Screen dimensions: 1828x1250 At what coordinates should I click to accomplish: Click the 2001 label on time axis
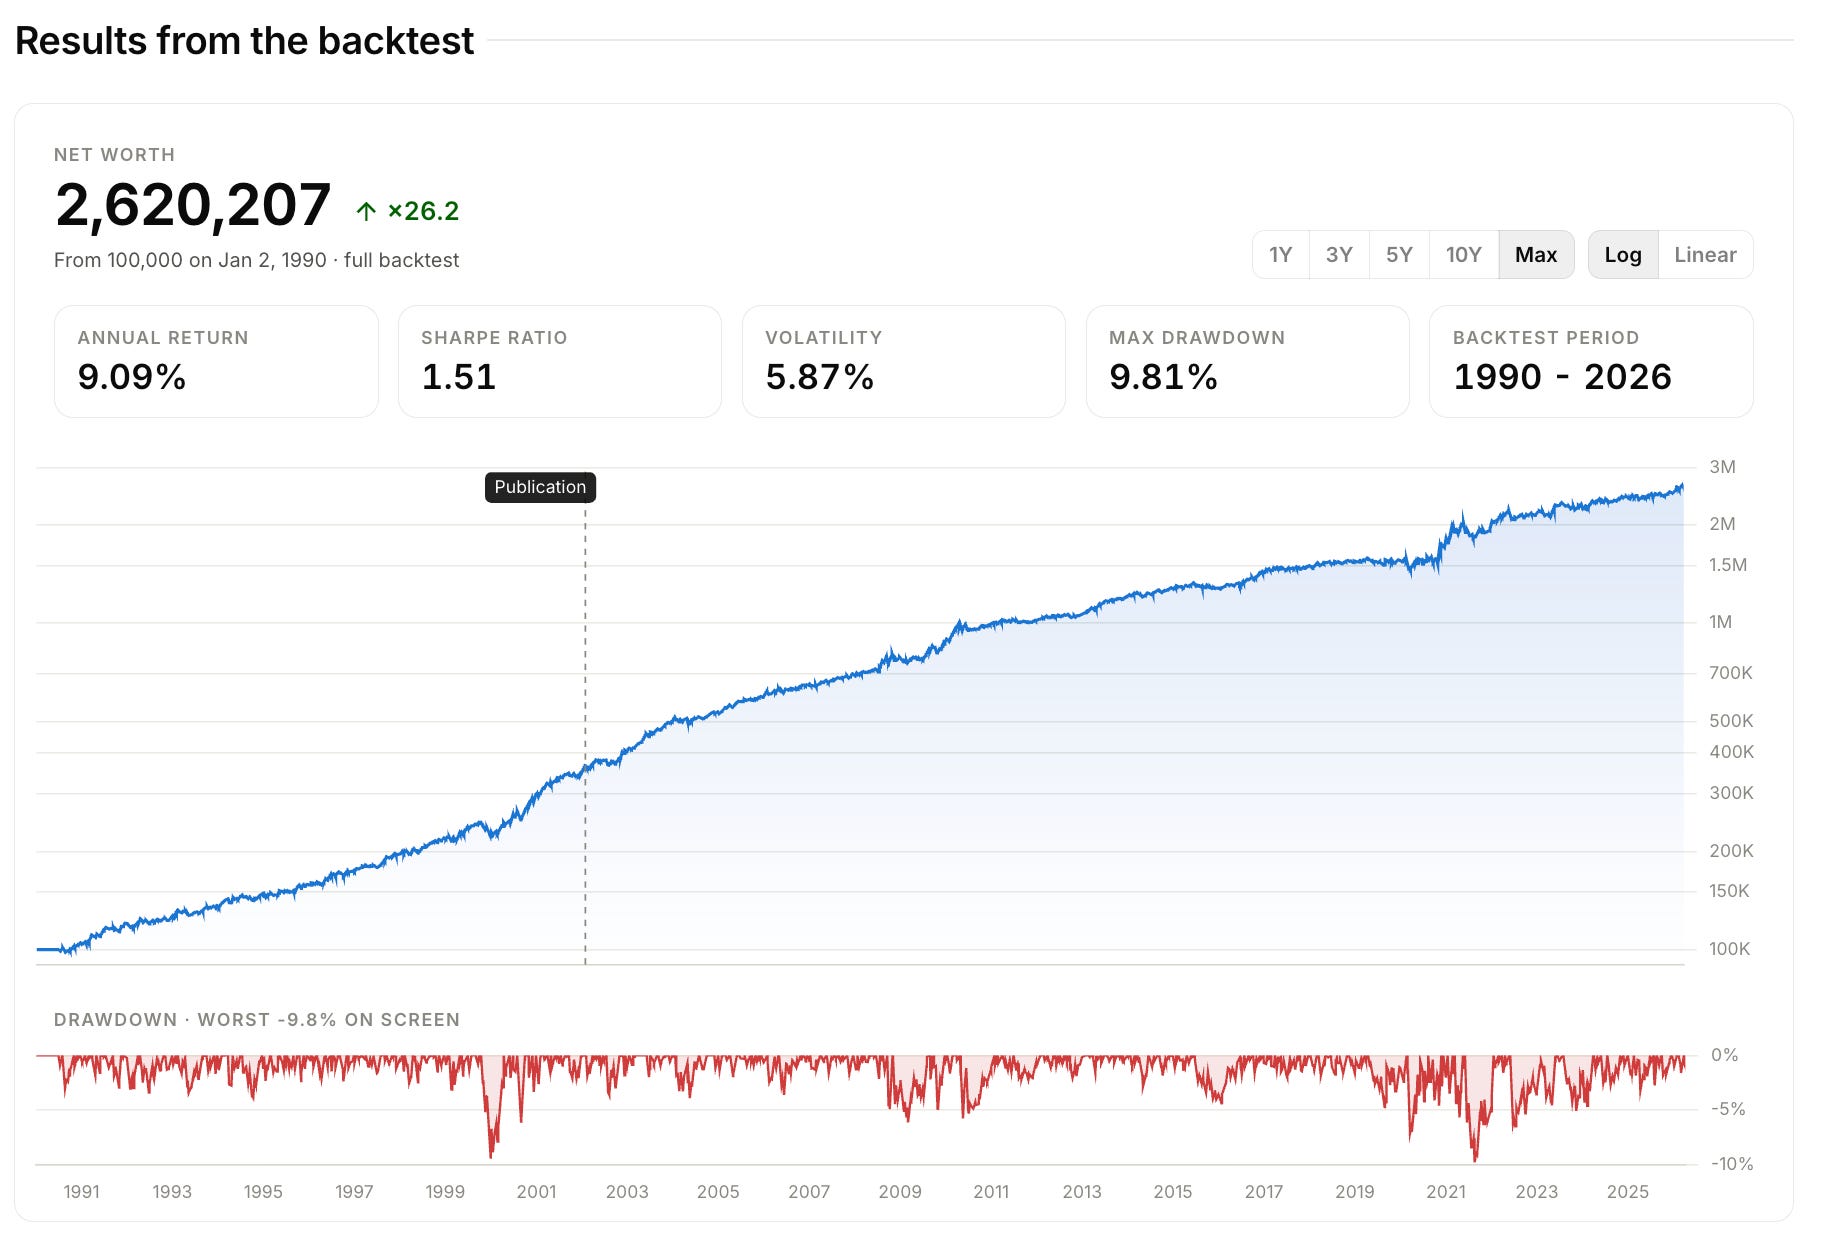[x=536, y=1192]
